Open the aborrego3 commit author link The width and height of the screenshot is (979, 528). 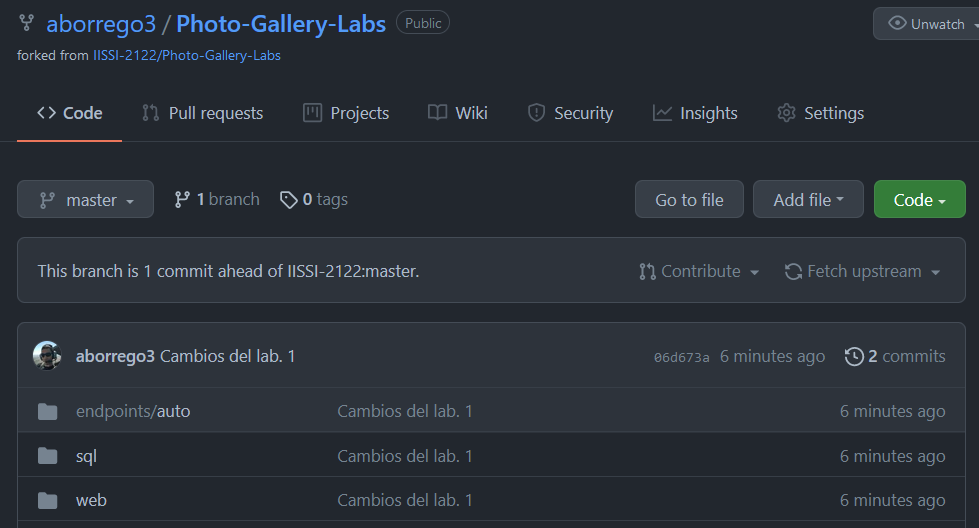pyautogui.click(x=115, y=356)
